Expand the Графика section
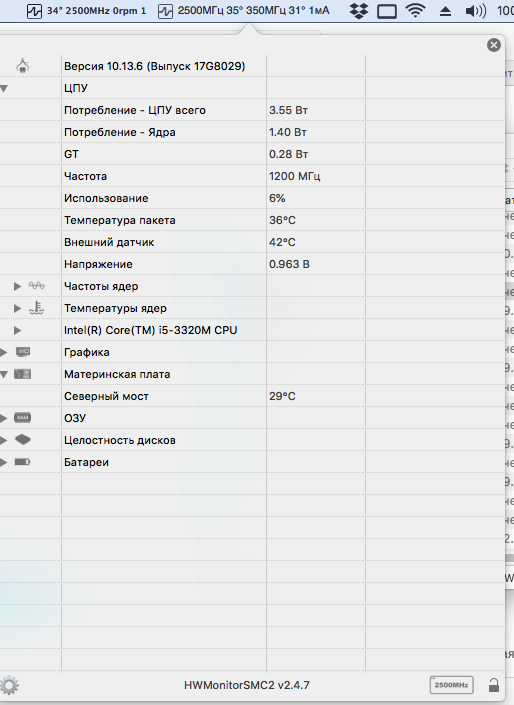 [4, 352]
